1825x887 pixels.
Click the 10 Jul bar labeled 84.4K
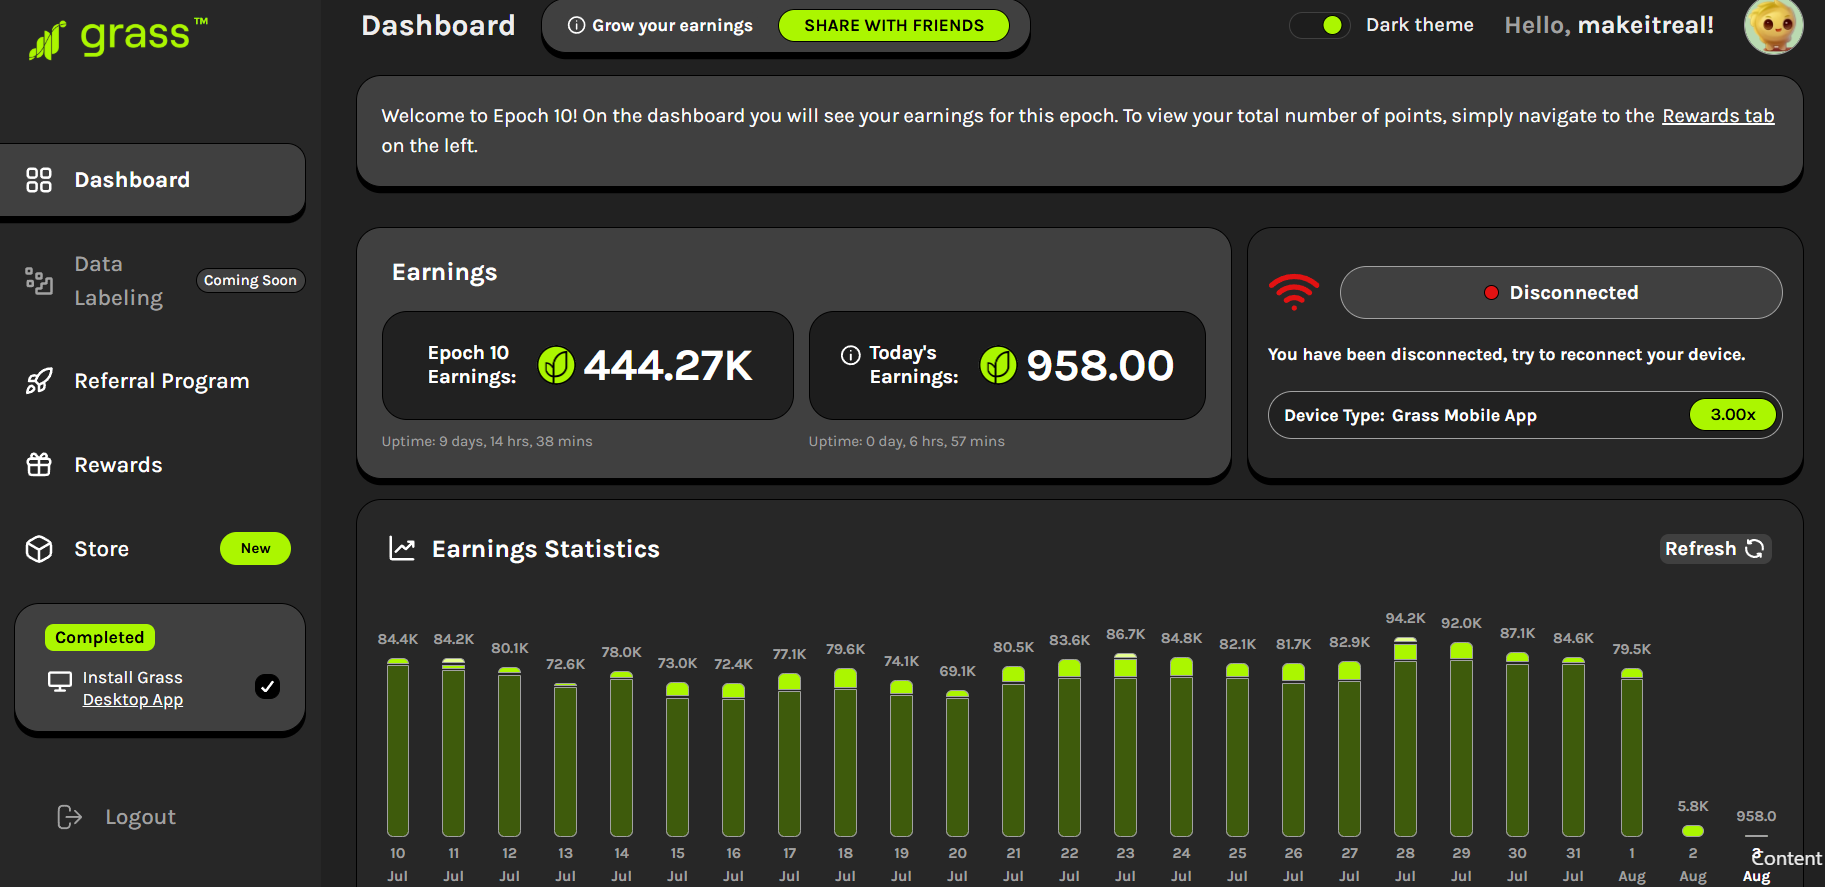(398, 747)
